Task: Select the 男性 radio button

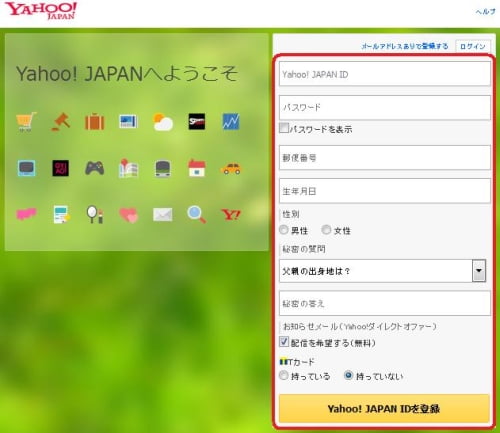Action: (284, 230)
